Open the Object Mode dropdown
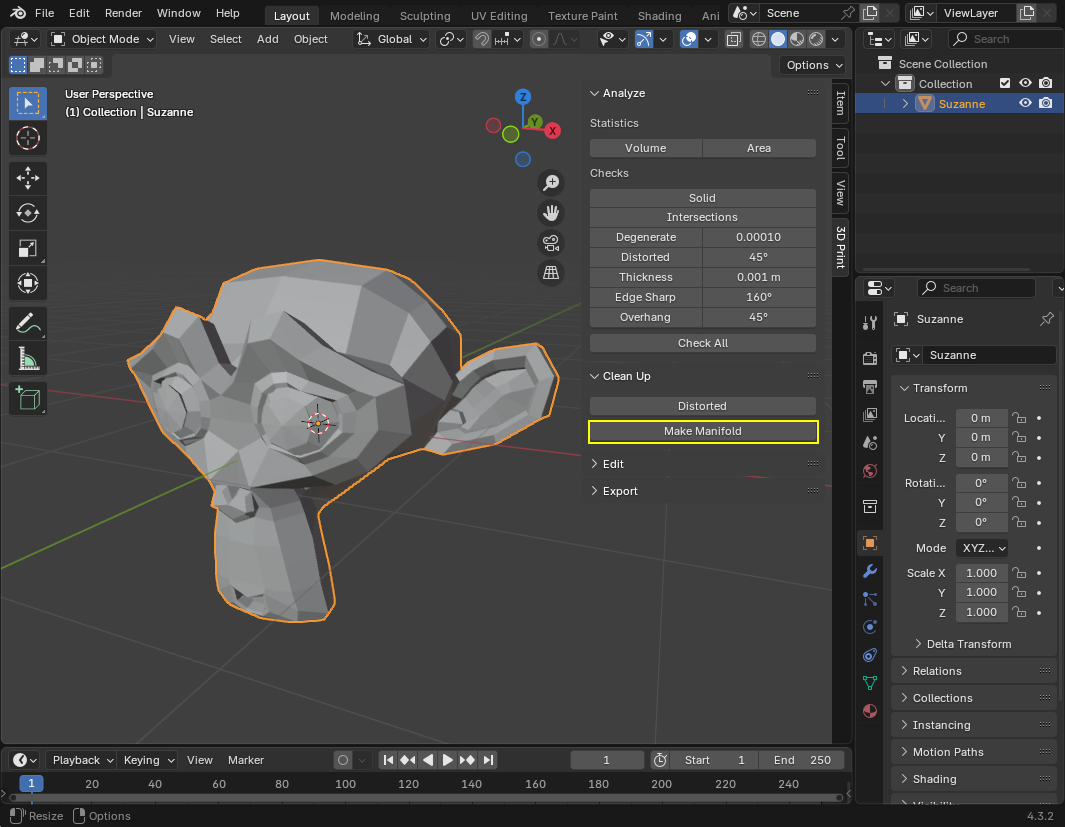This screenshot has height=827, width=1065. [x=103, y=39]
